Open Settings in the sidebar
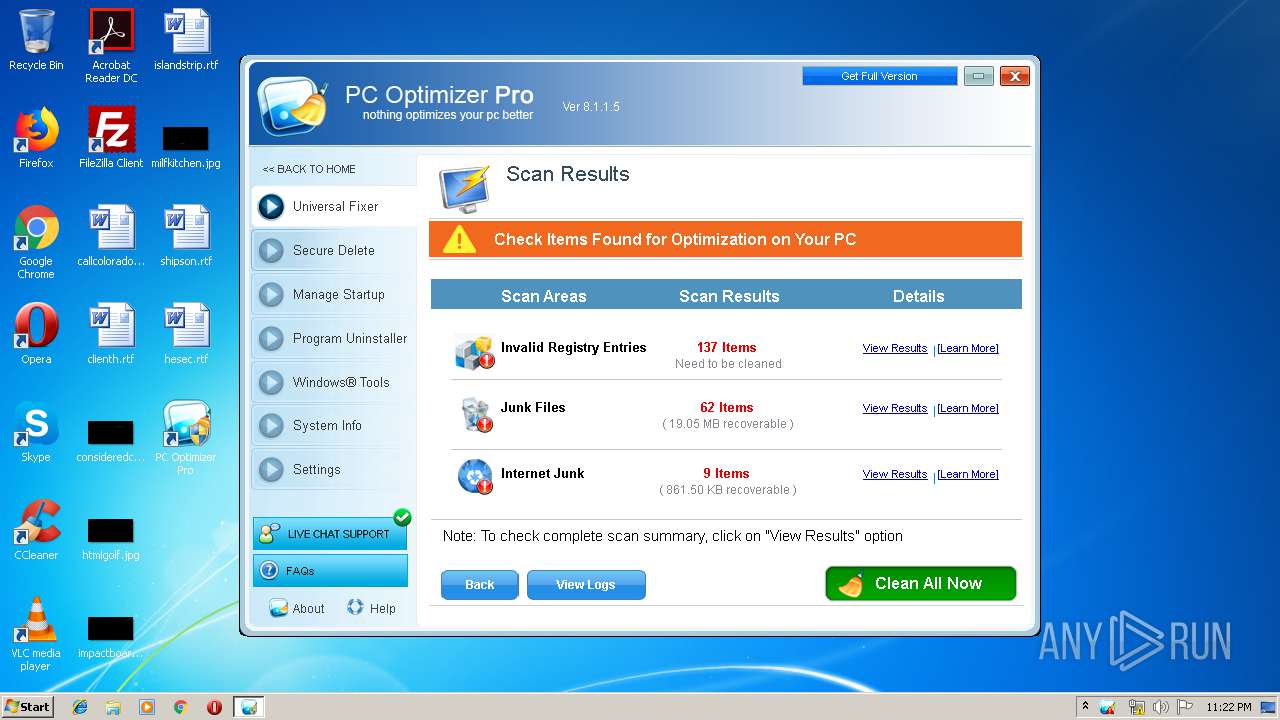Image resolution: width=1280 pixels, height=720 pixels. tap(334, 469)
